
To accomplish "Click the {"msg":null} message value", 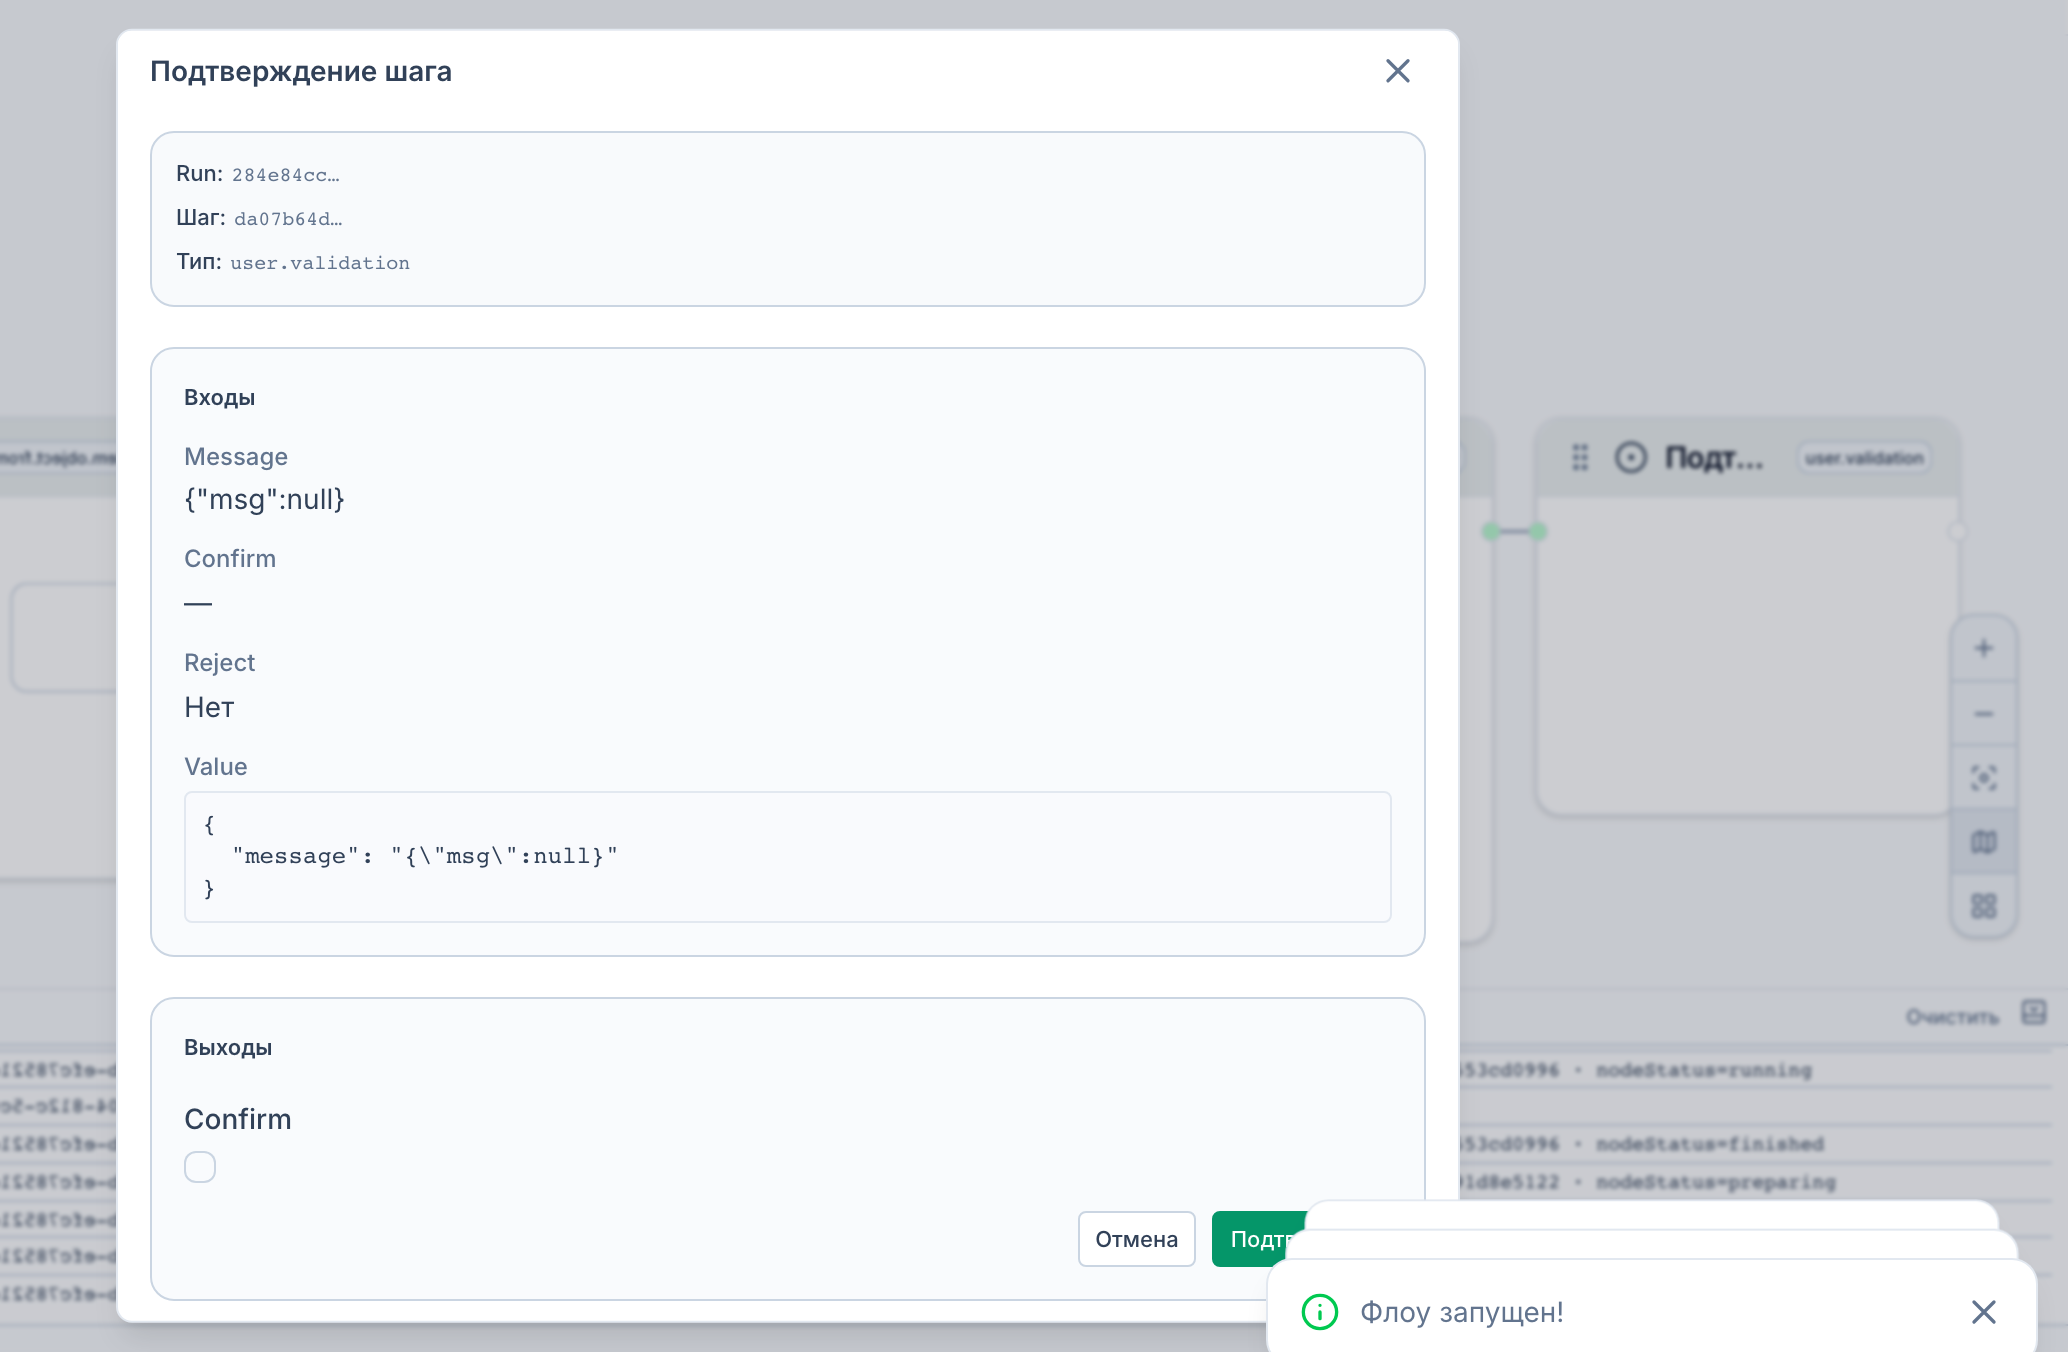I will (264, 499).
